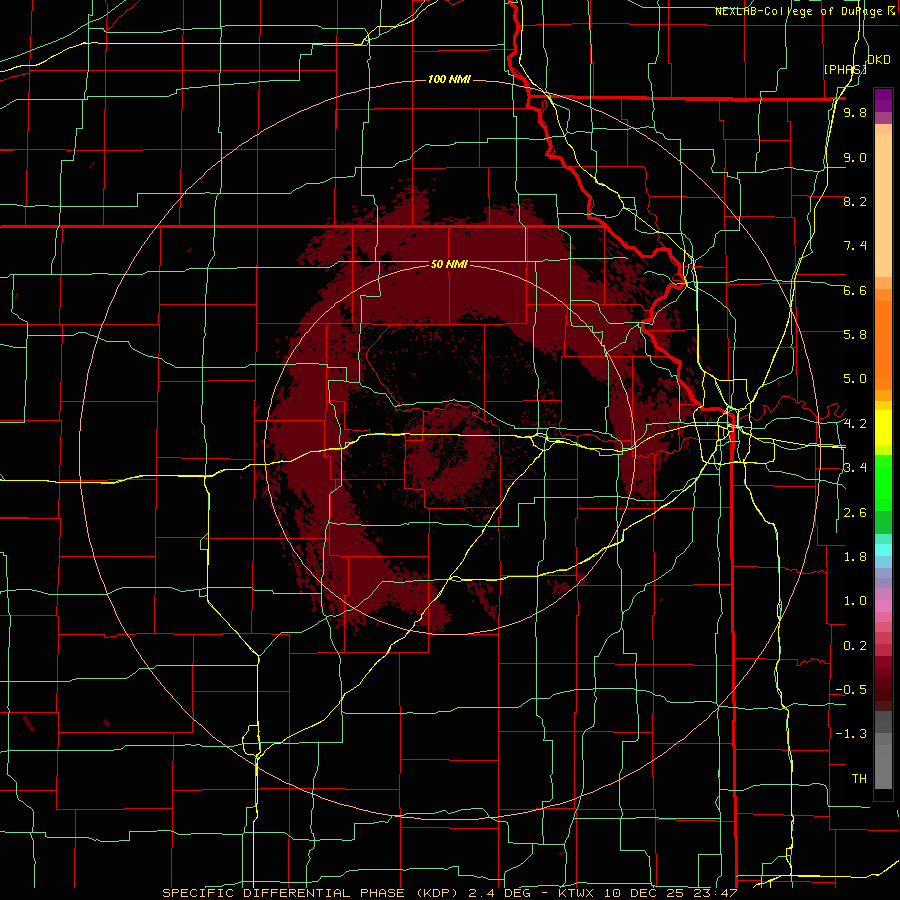This screenshot has width=900, height=900.
Task: Click the 5.8 value on the scale
Action: tap(855, 335)
